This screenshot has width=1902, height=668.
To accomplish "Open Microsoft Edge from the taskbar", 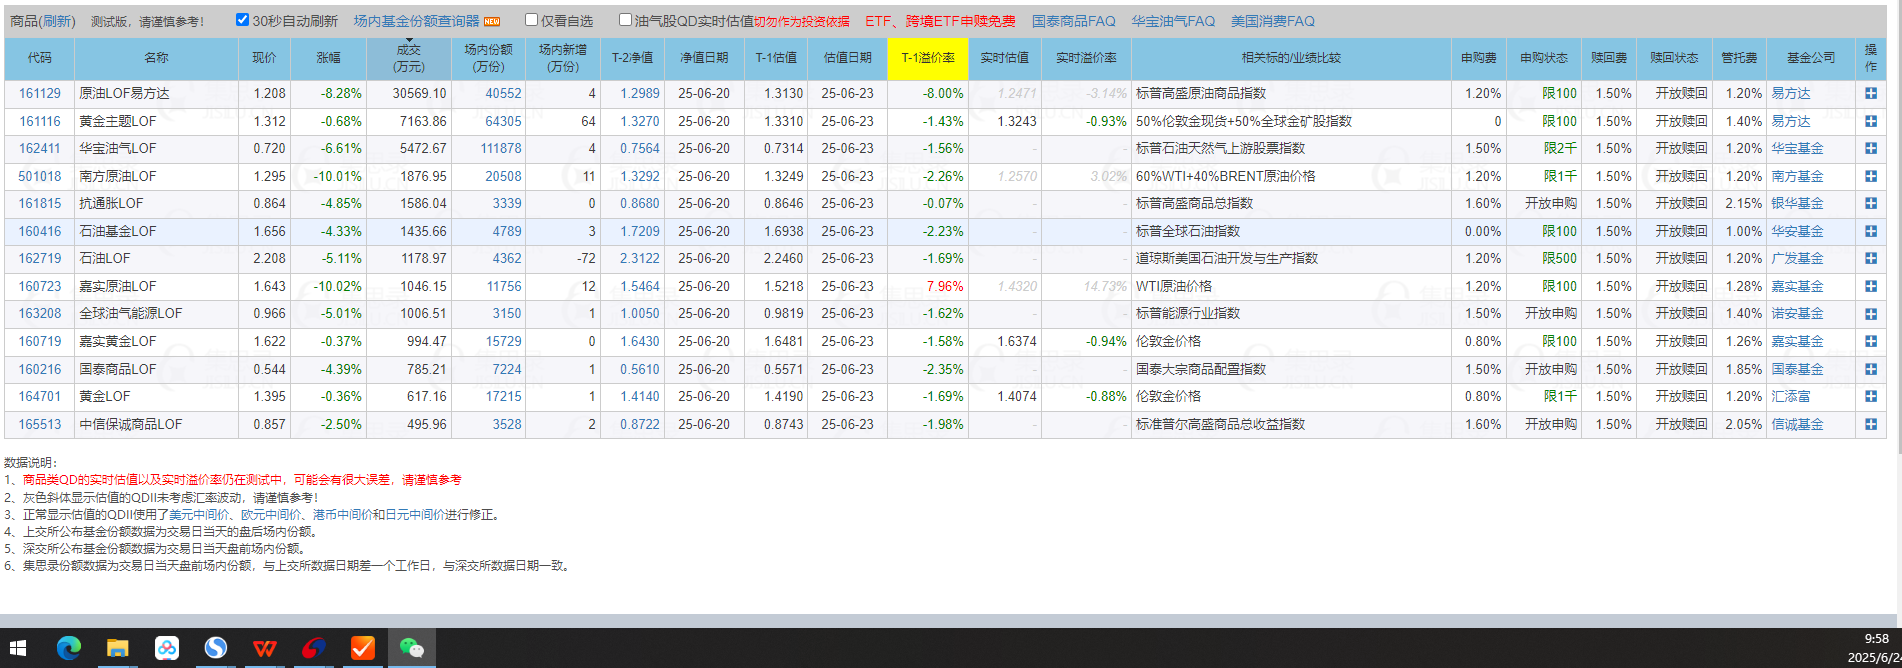I will coord(69,648).
